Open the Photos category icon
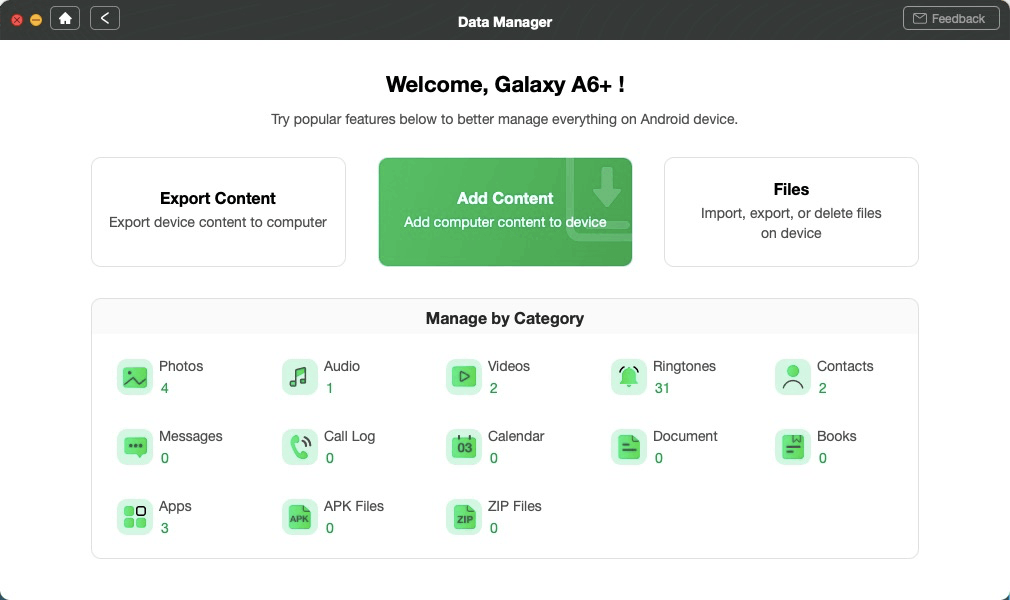The image size is (1010, 600). pos(135,377)
